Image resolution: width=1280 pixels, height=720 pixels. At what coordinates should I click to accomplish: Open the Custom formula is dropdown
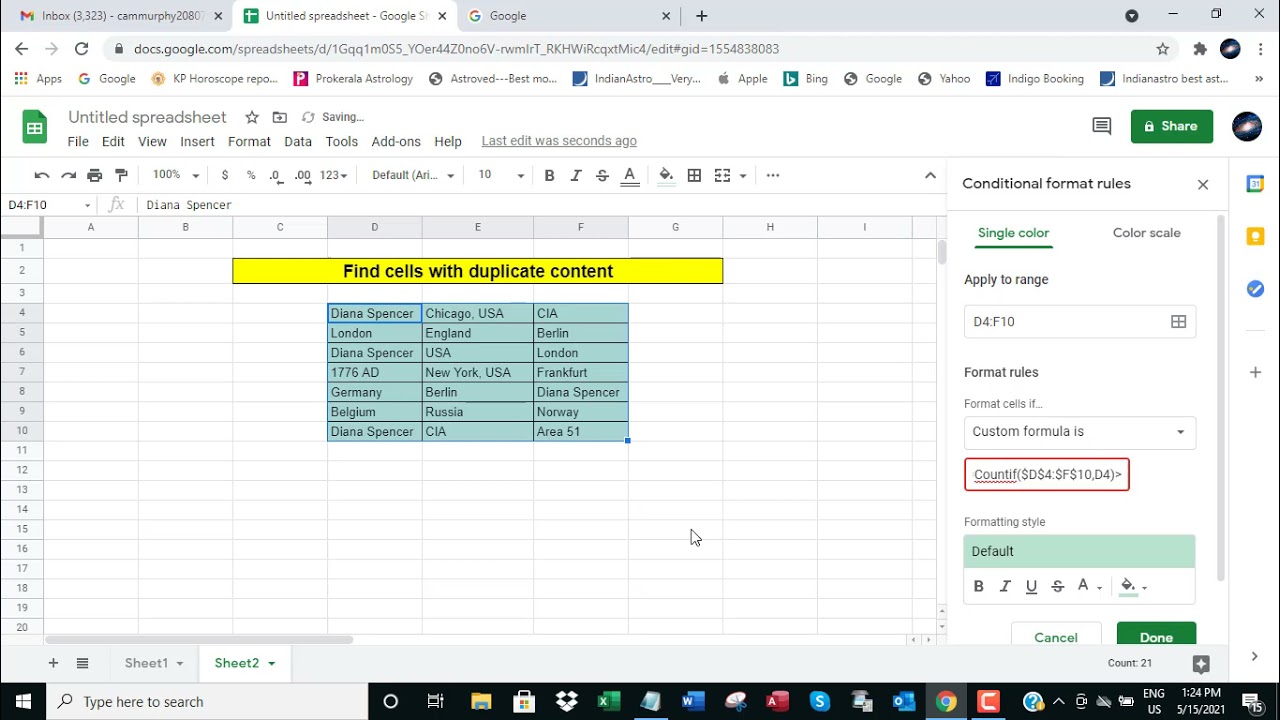coord(1080,432)
